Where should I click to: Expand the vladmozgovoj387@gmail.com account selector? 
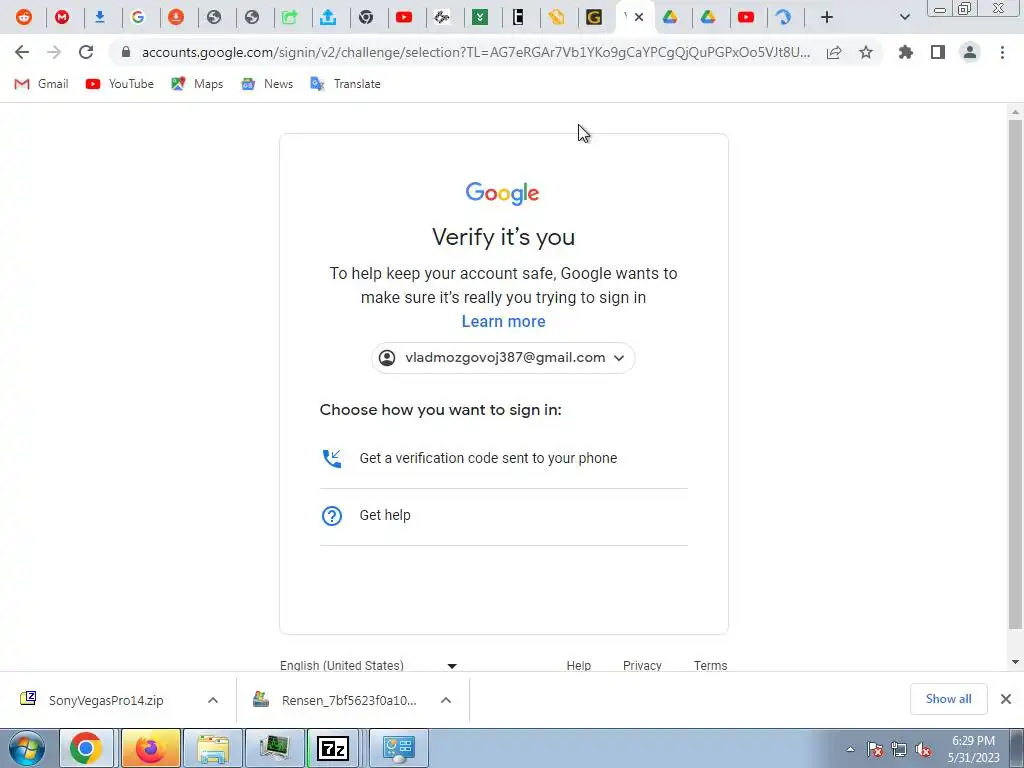[x=503, y=358]
